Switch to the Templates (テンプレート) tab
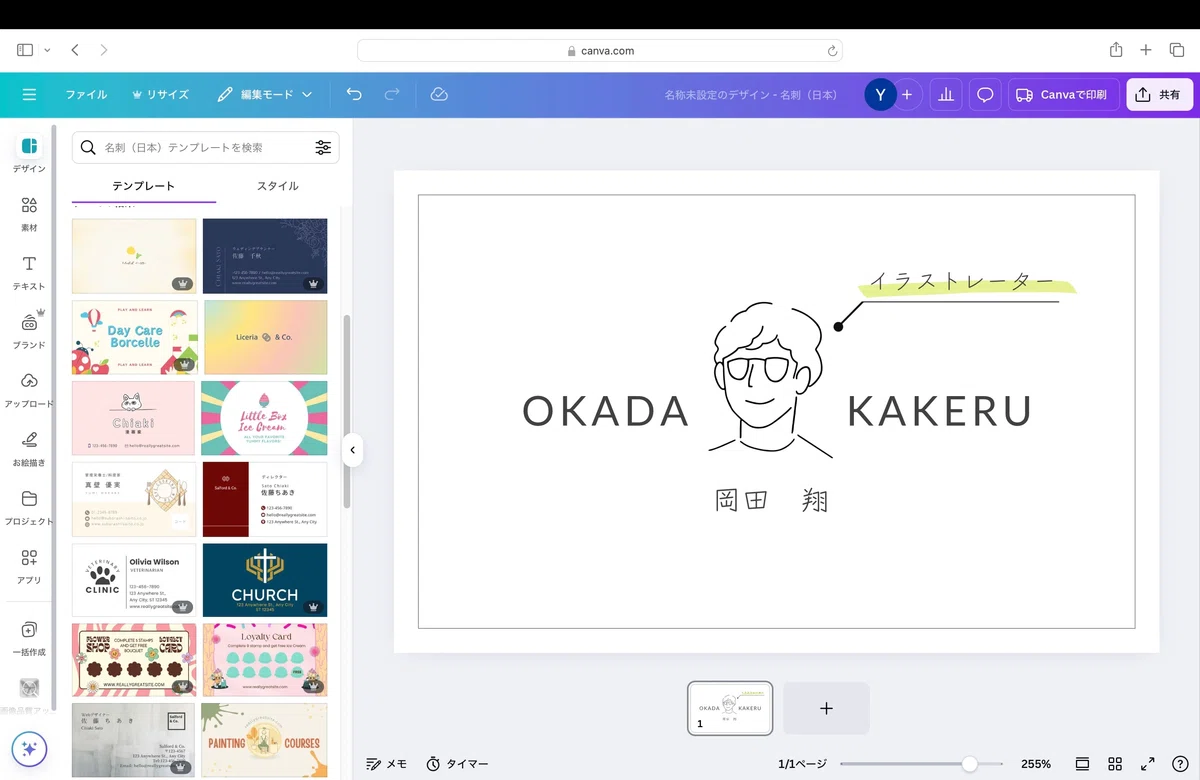 tap(143, 186)
